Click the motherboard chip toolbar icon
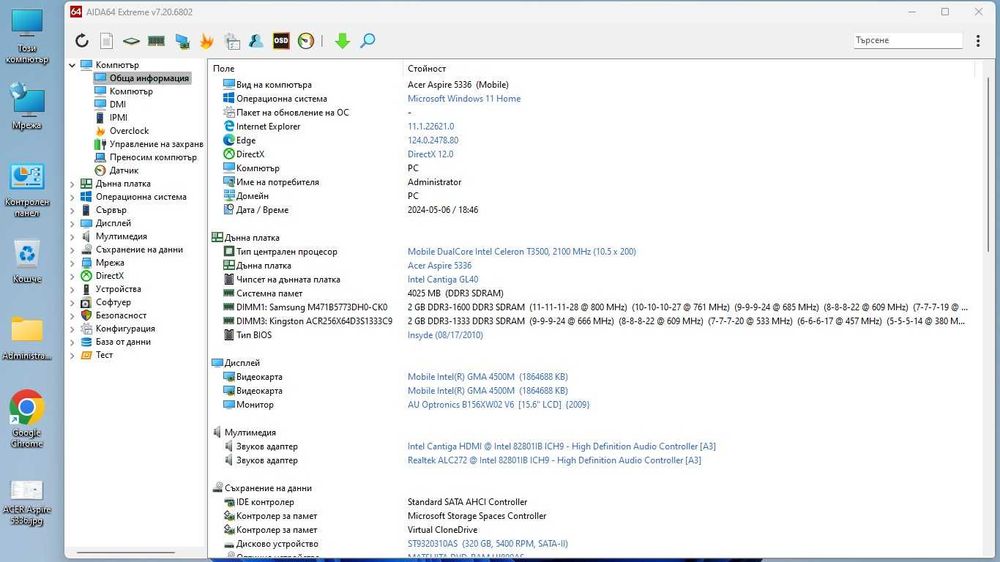This screenshot has height=562, width=1000. click(131, 41)
